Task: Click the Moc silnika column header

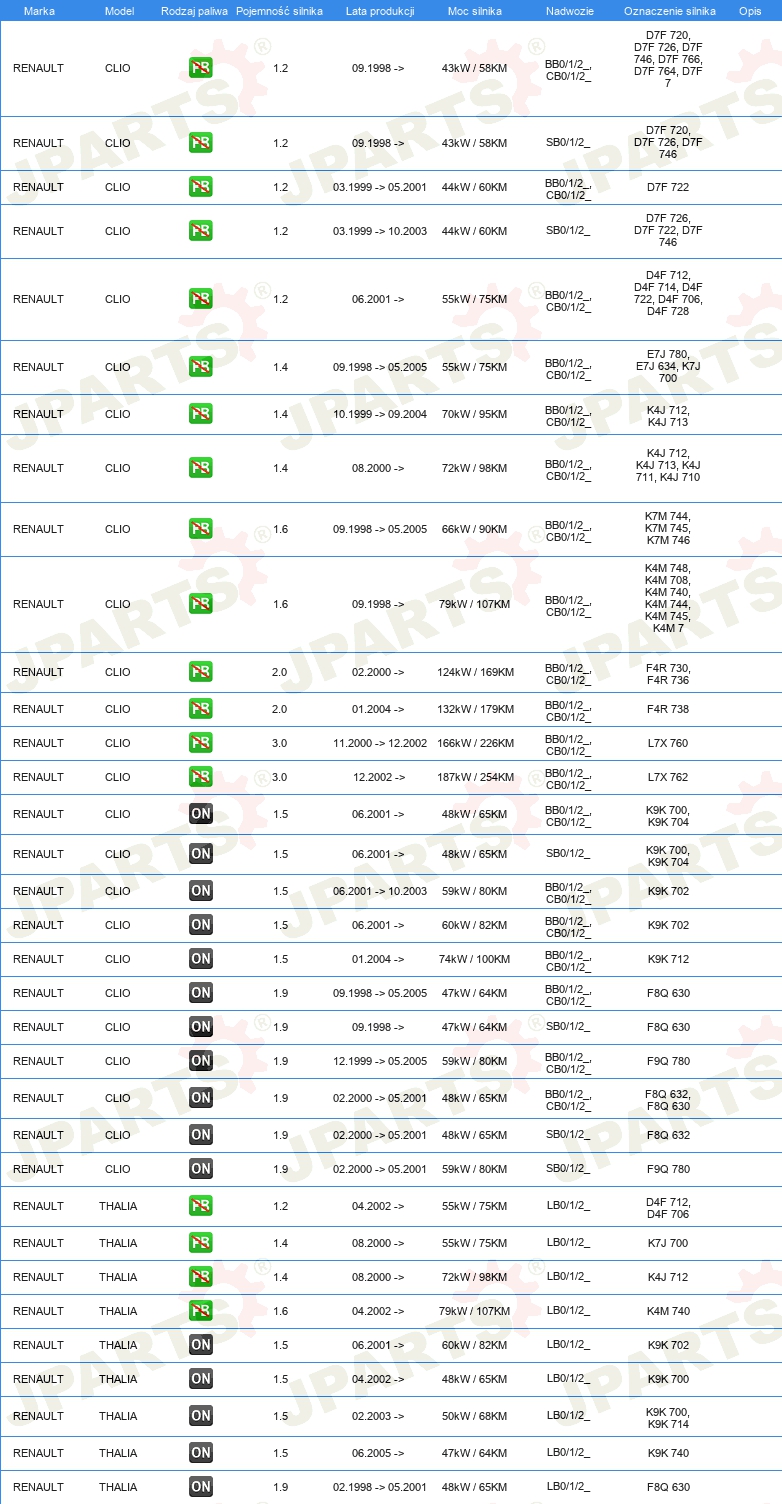Action: (x=475, y=11)
